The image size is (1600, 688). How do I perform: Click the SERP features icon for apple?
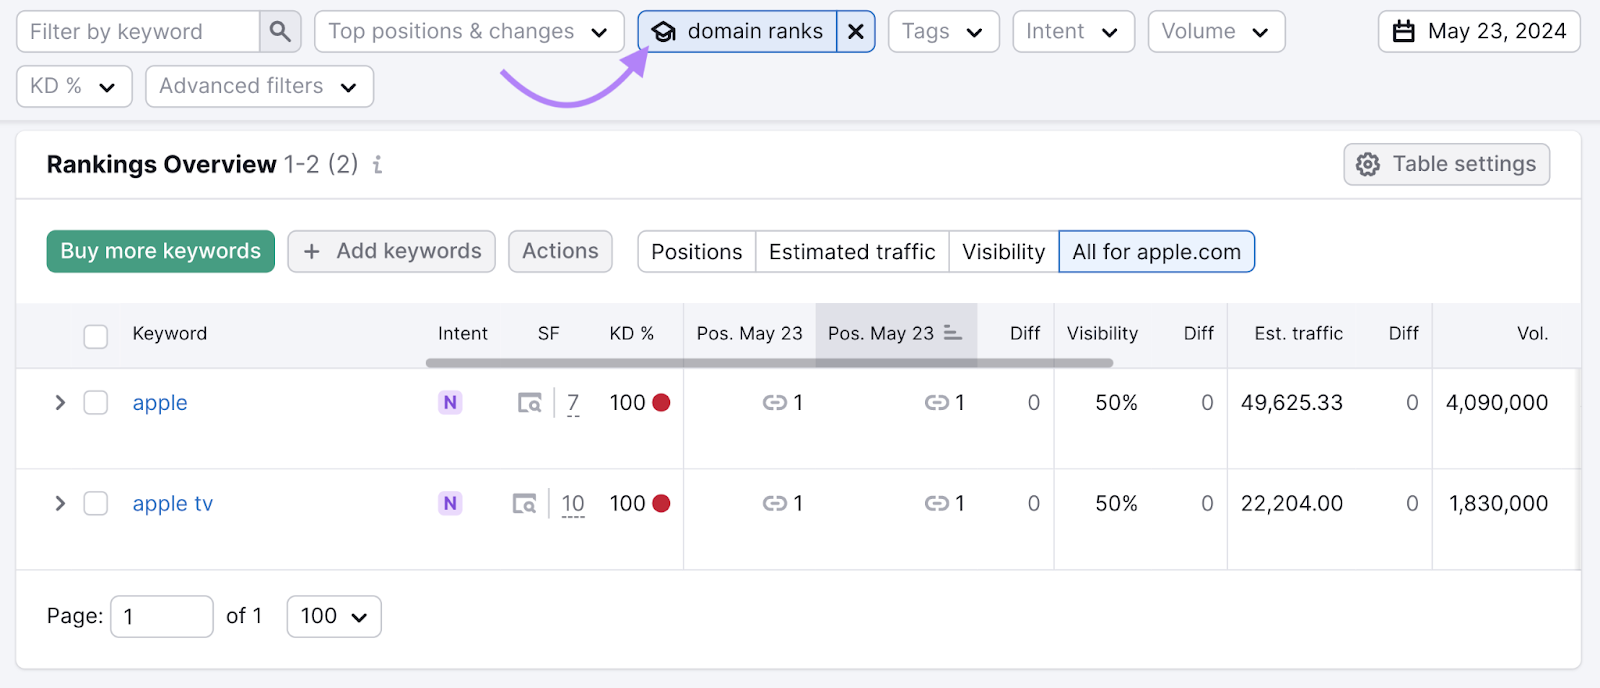tap(529, 403)
